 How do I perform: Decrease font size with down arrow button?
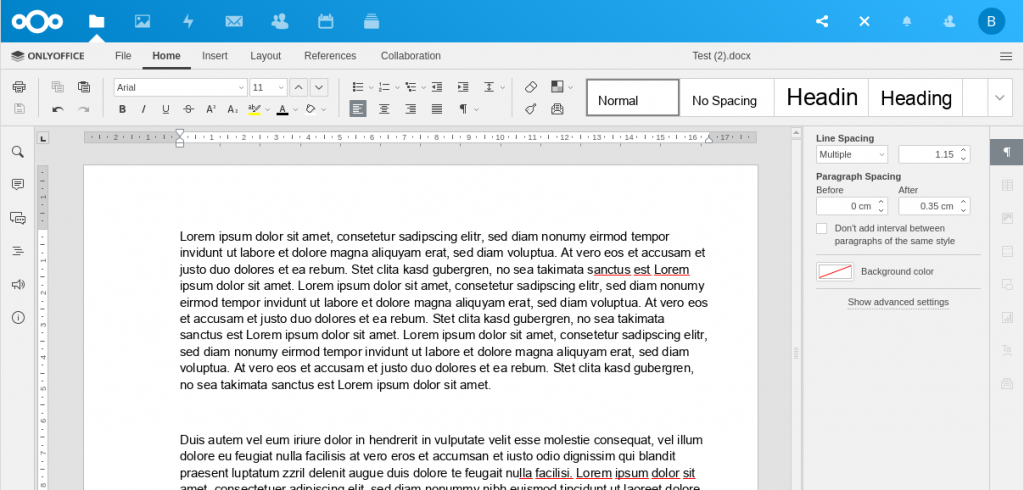(319, 87)
